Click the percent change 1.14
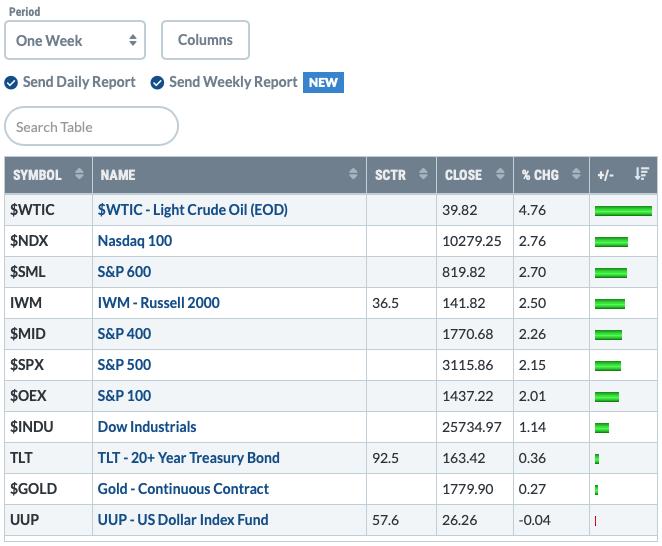Image resolution: width=662 pixels, height=546 pixels. [x=532, y=427]
